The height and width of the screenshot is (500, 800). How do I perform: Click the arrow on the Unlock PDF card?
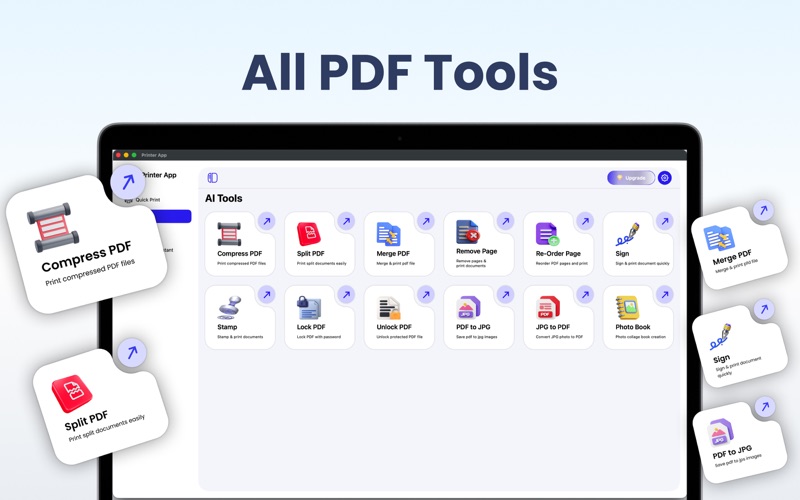click(x=426, y=294)
